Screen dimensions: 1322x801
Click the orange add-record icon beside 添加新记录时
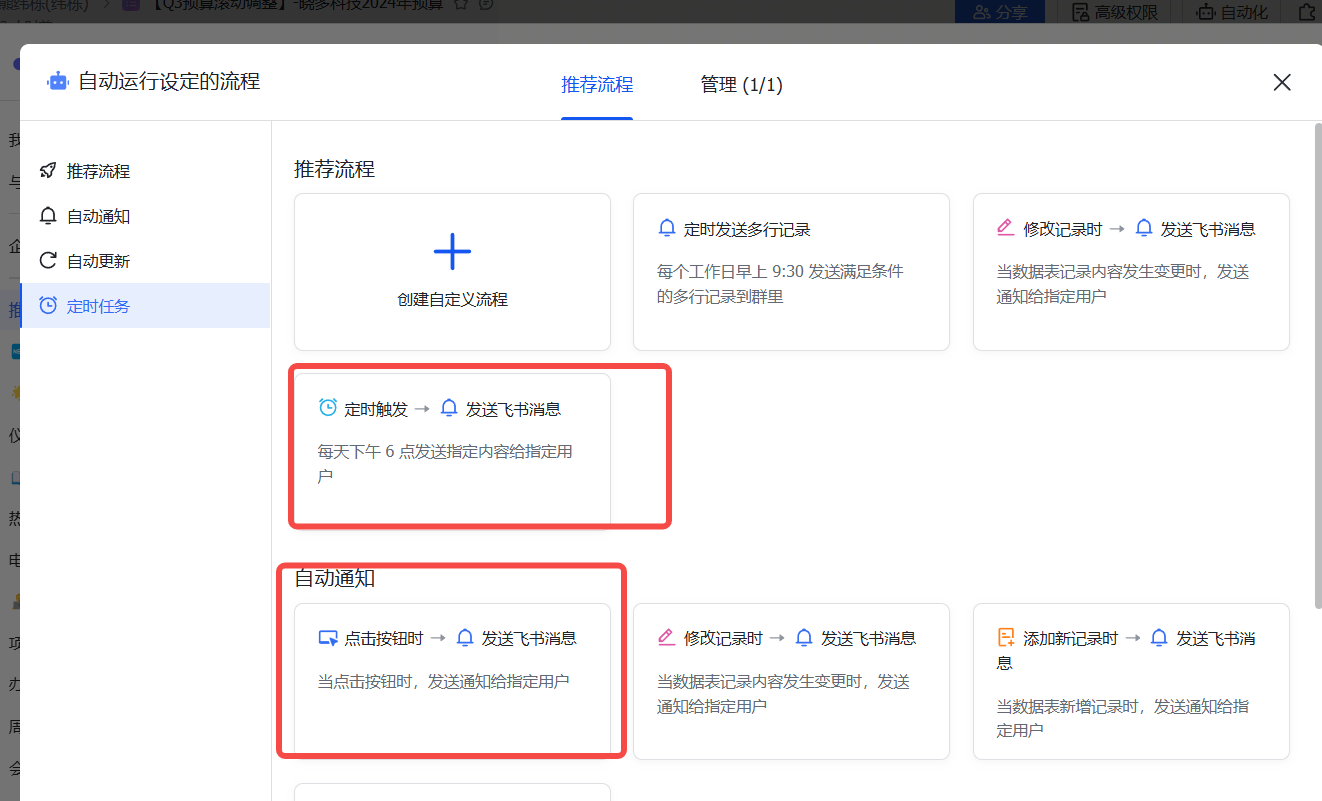[x=1006, y=638]
